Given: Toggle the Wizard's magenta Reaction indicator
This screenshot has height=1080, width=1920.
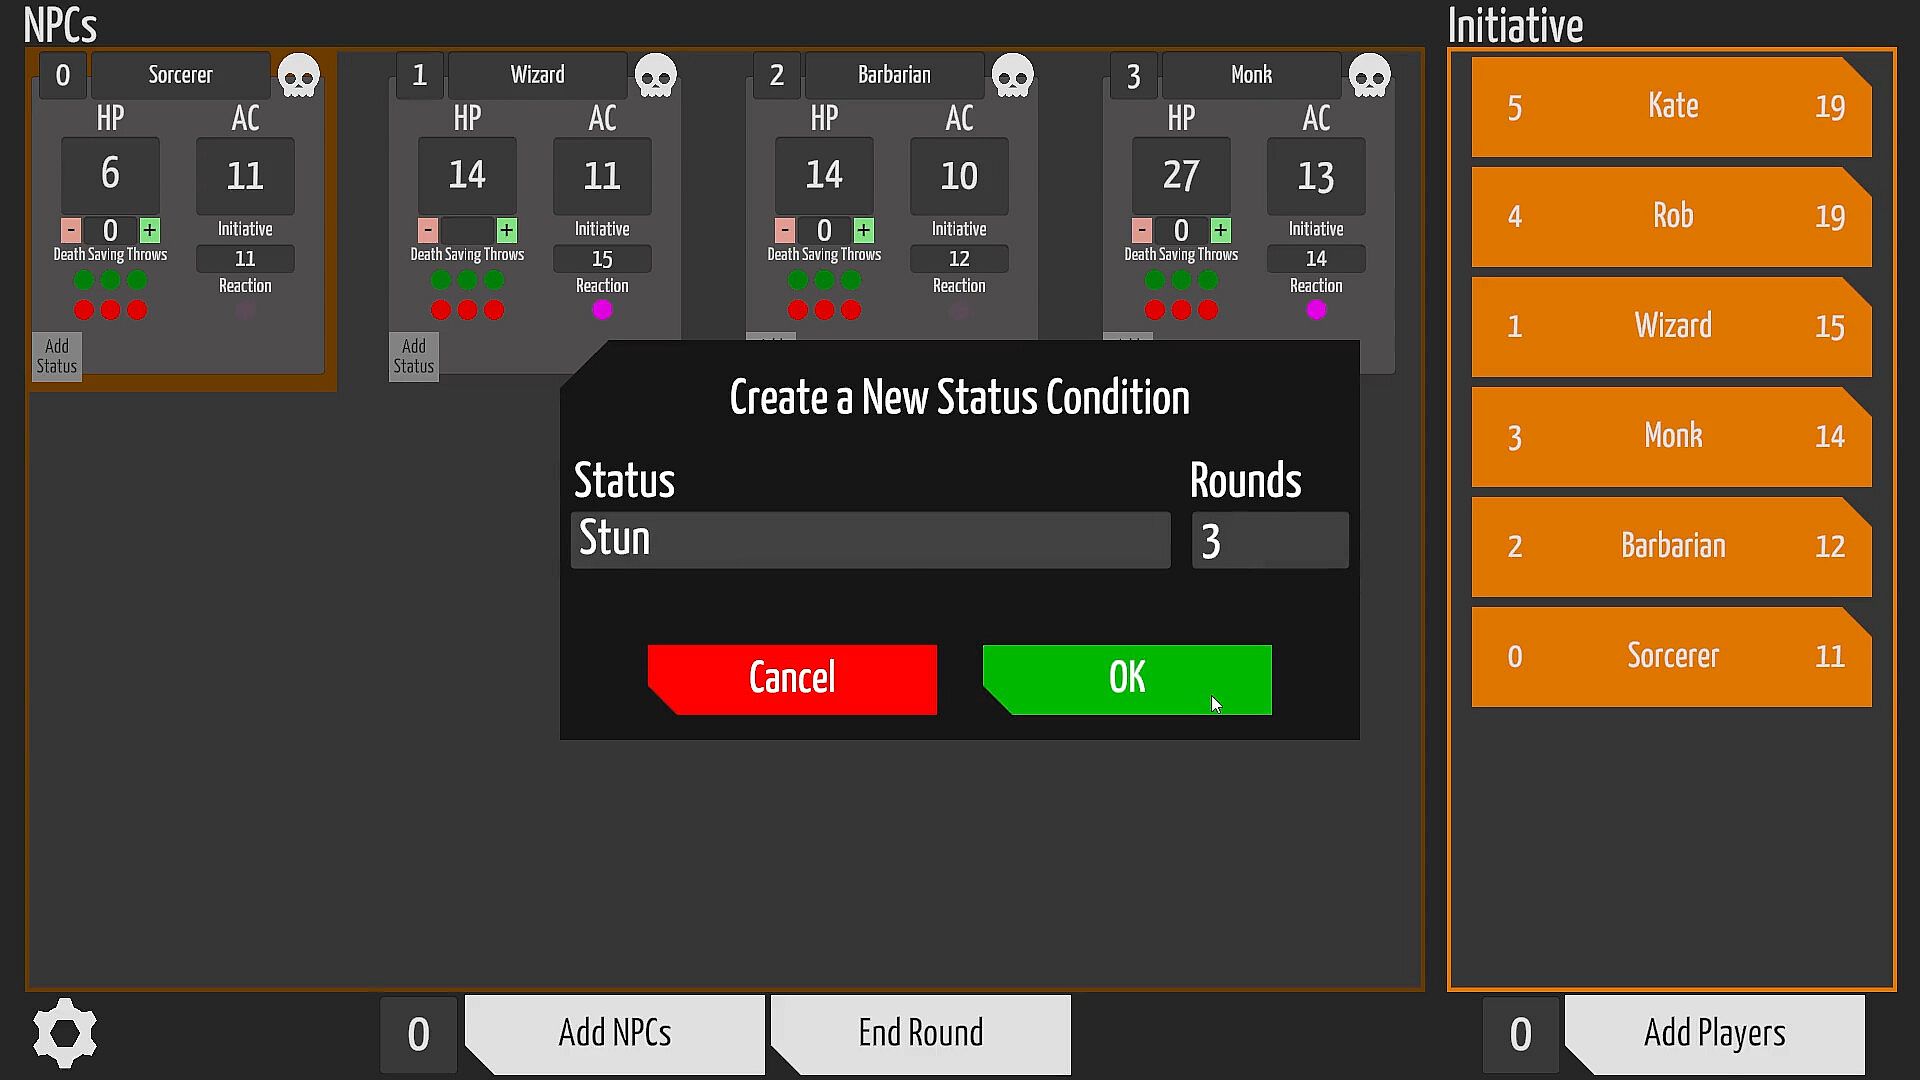Looking at the screenshot, I should click(x=602, y=310).
